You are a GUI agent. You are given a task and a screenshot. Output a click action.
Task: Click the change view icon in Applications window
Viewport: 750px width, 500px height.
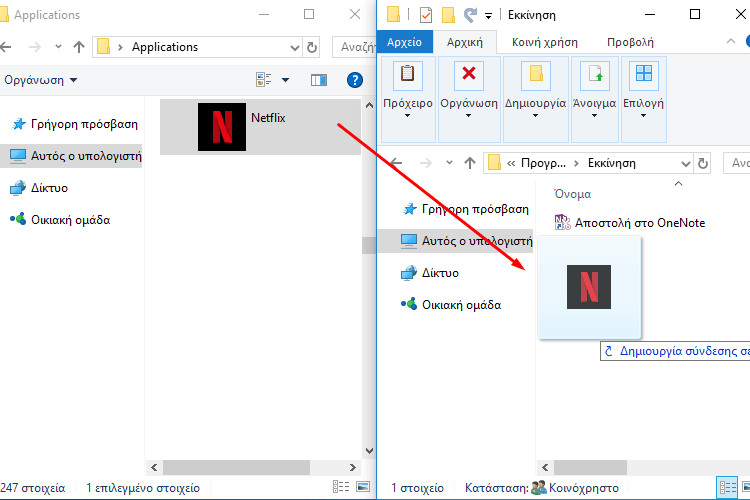(264, 79)
